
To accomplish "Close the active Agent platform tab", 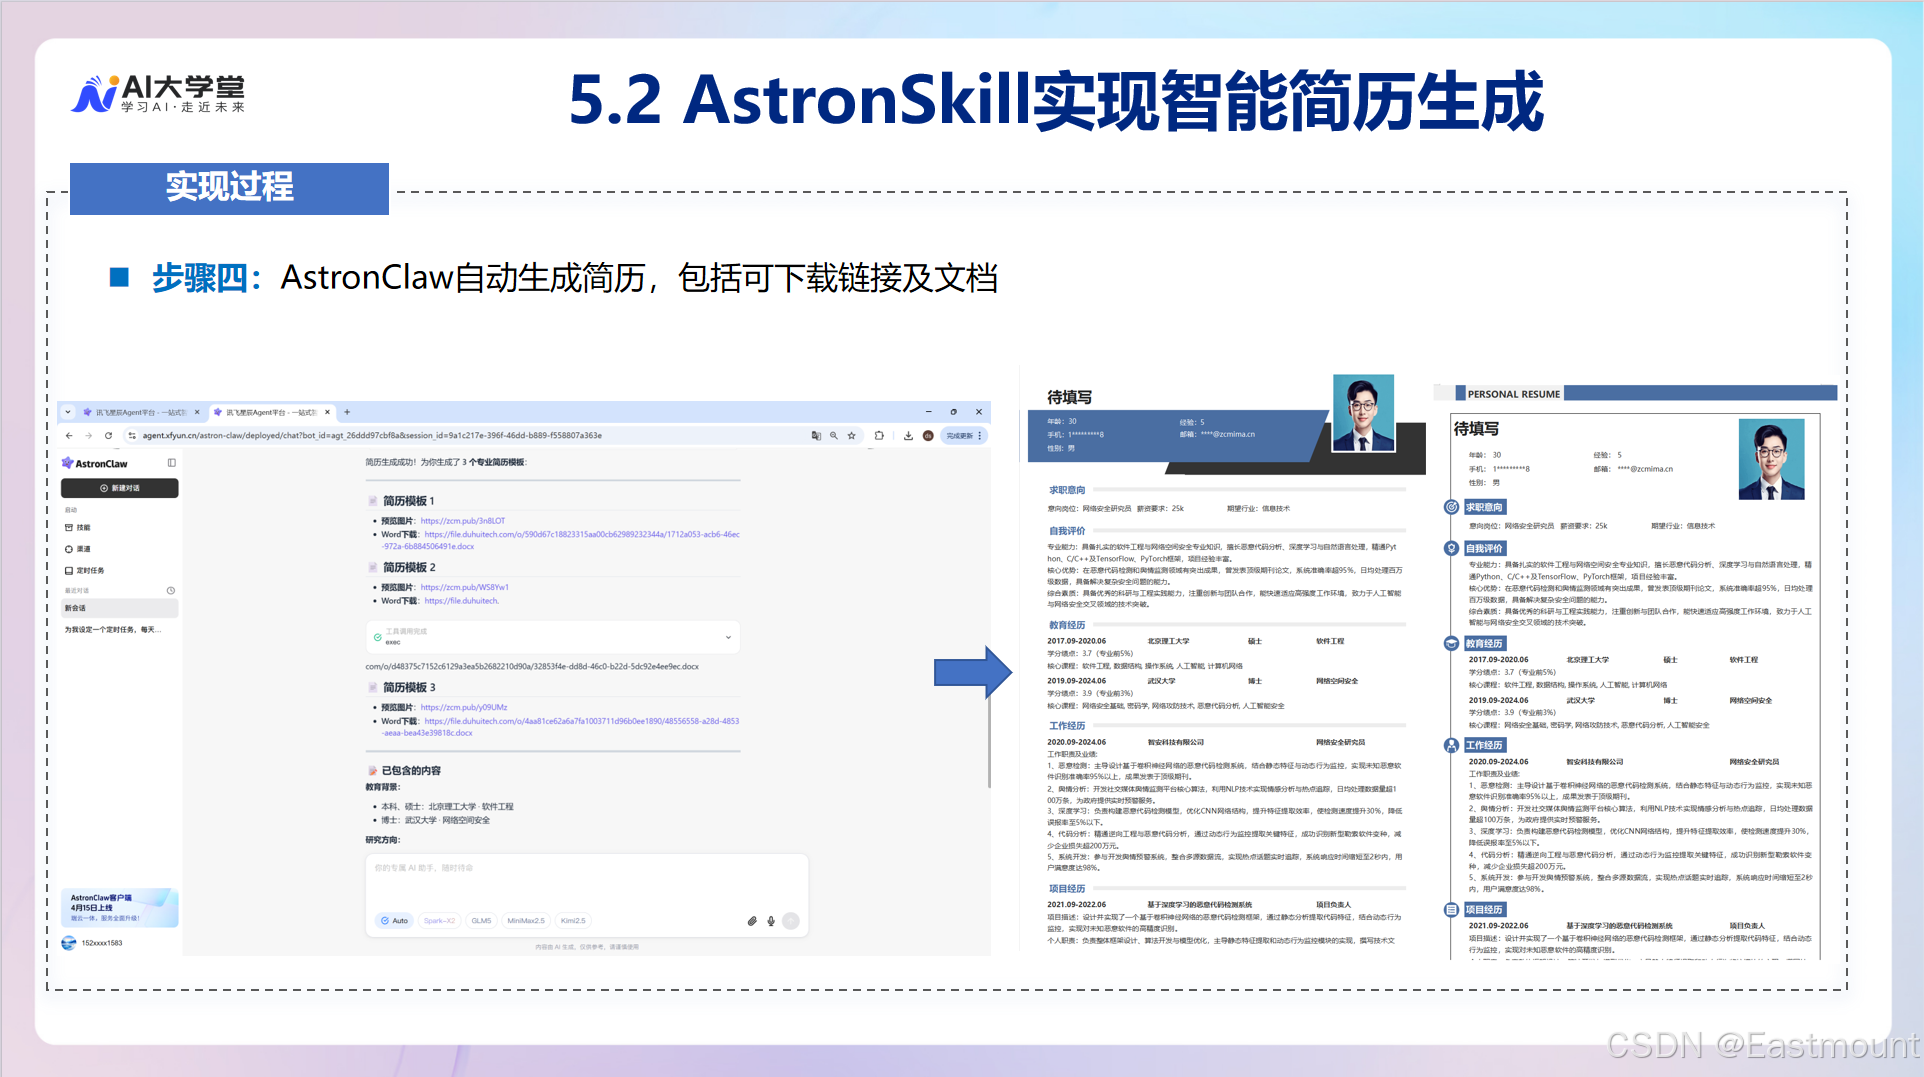I will point(327,412).
